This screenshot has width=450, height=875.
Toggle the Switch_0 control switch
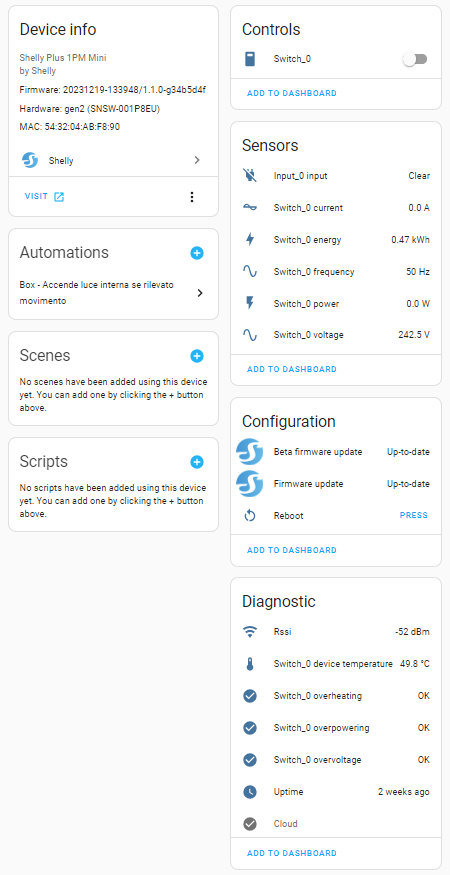pos(415,59)
